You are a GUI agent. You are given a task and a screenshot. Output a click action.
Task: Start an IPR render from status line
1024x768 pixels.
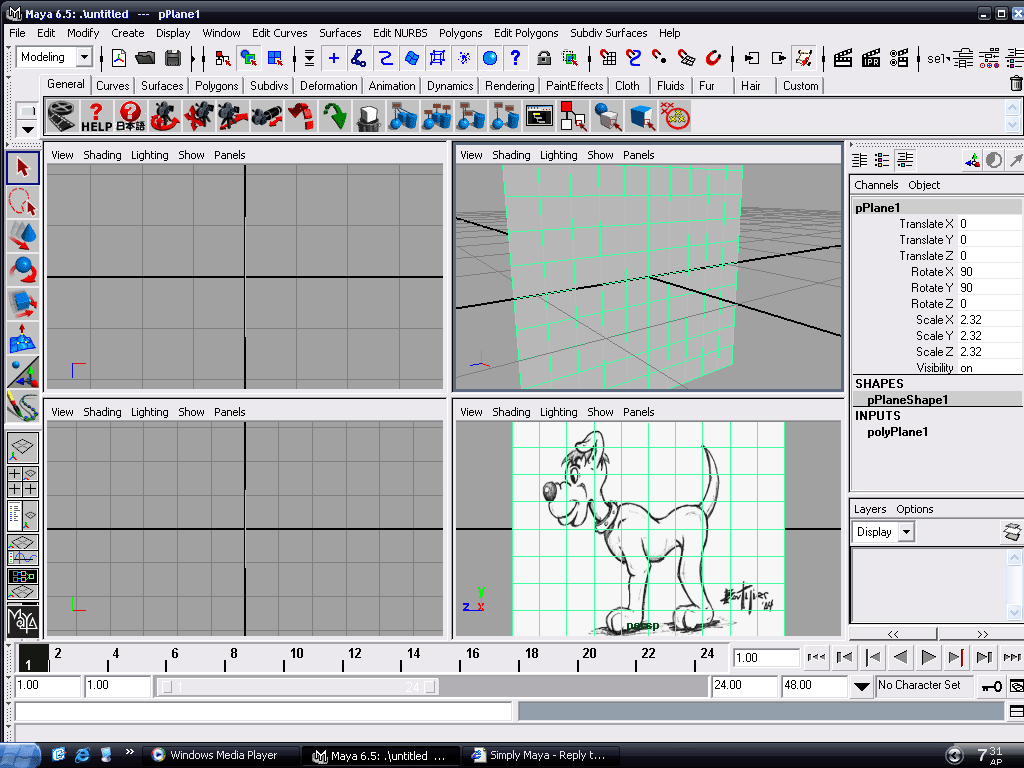tap(871, 58)
